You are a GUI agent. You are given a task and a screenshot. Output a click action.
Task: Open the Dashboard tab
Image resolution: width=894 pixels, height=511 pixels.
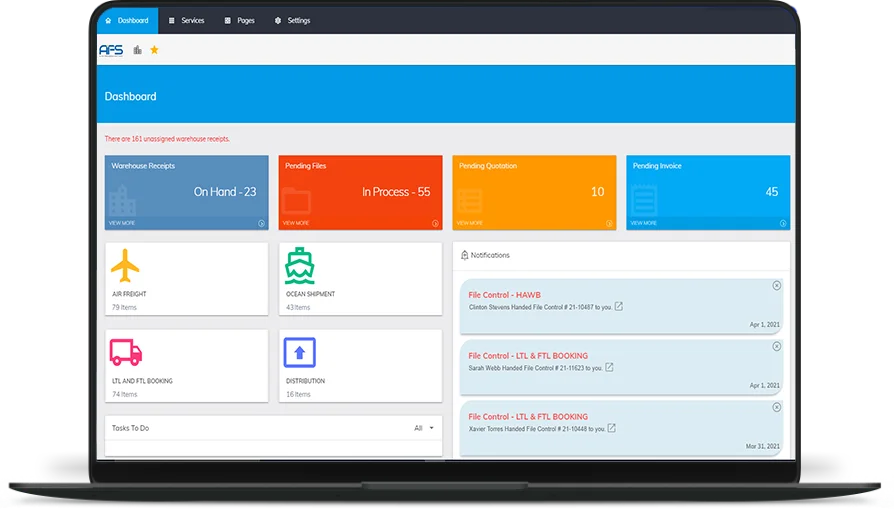(127, 21)
